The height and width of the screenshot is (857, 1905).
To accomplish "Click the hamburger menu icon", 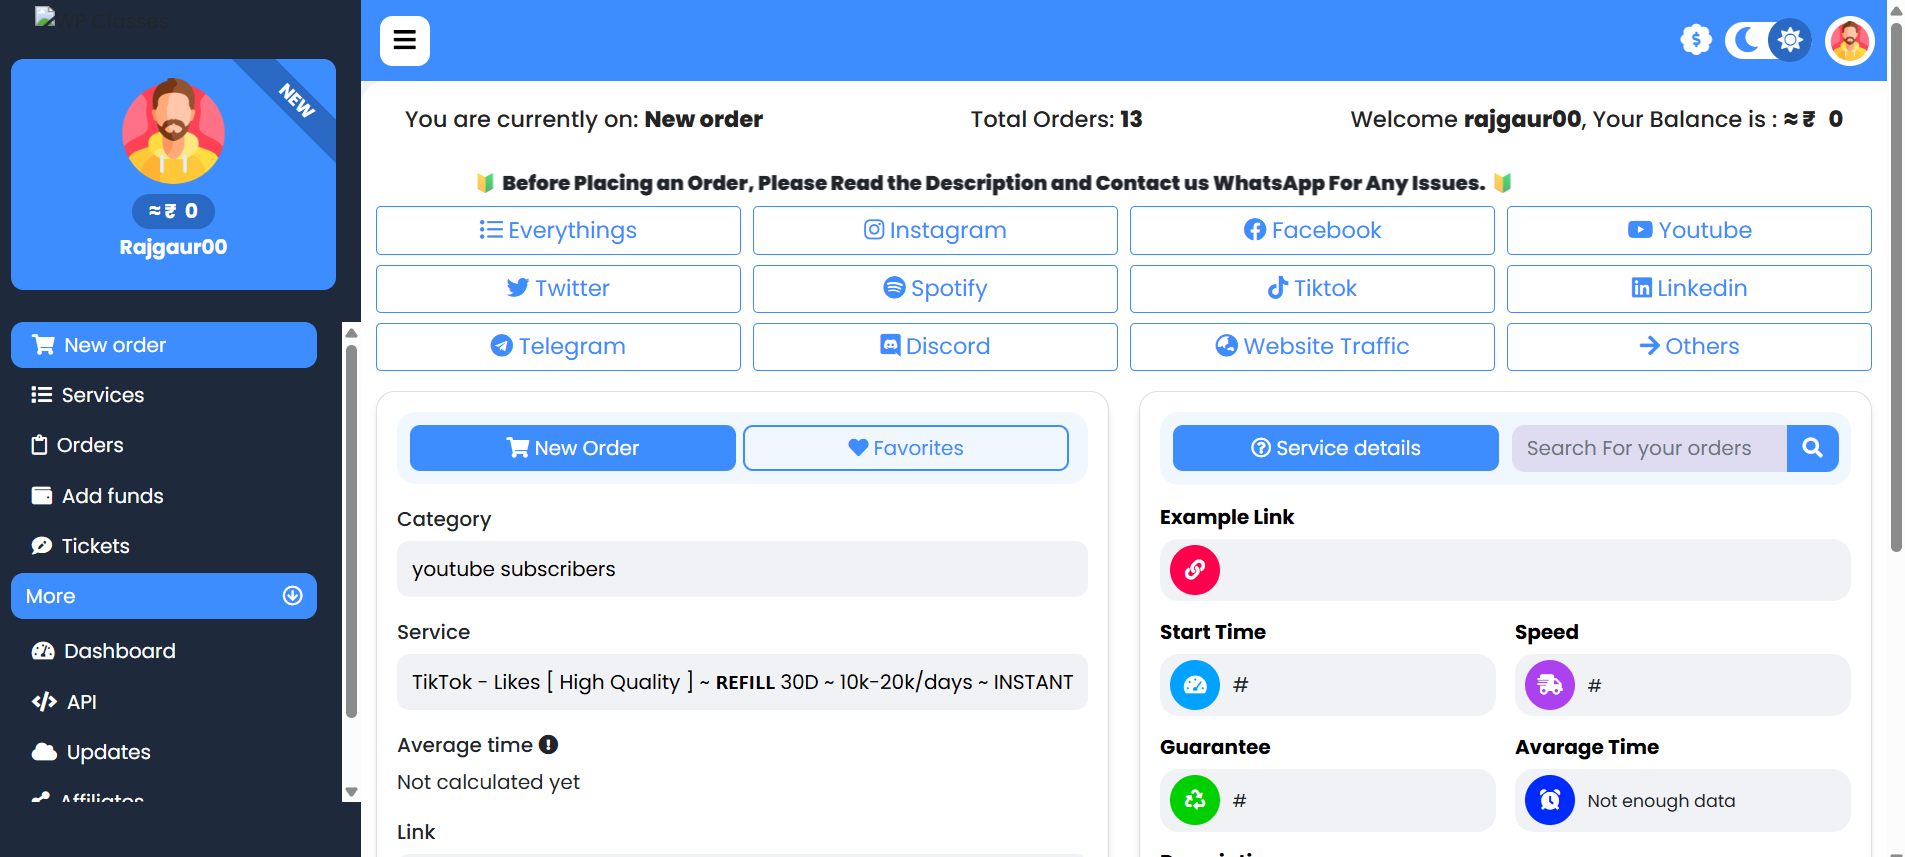I will 404,41.
